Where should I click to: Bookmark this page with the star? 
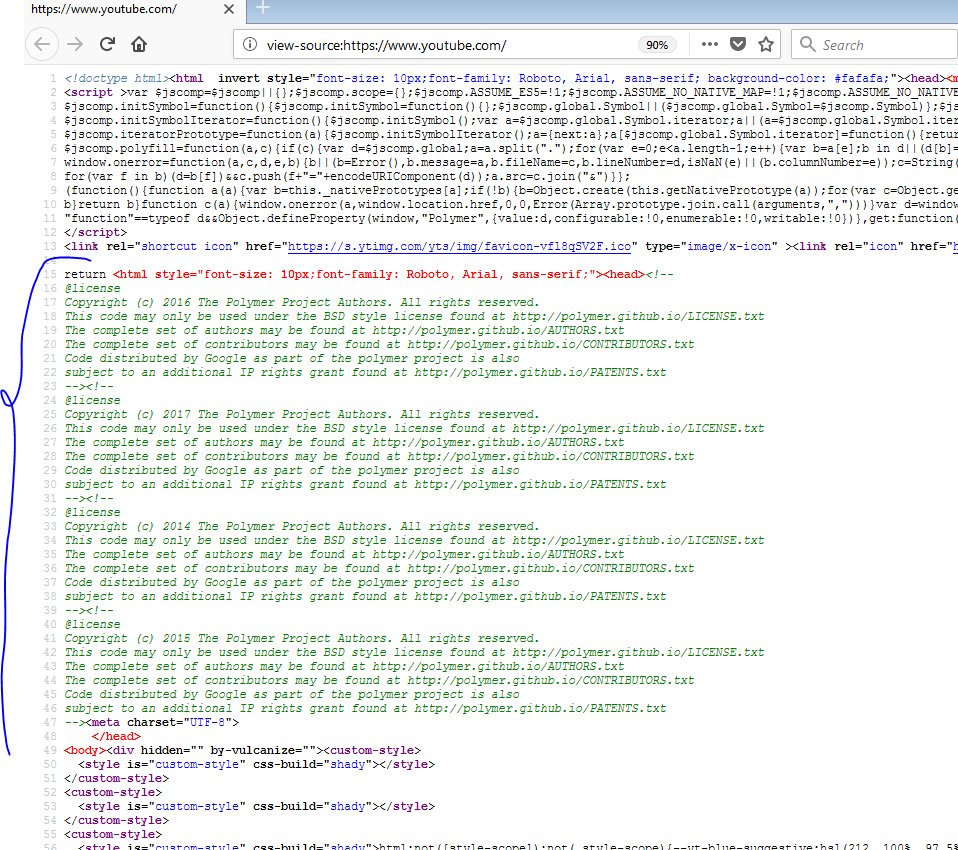coord(766,44)
